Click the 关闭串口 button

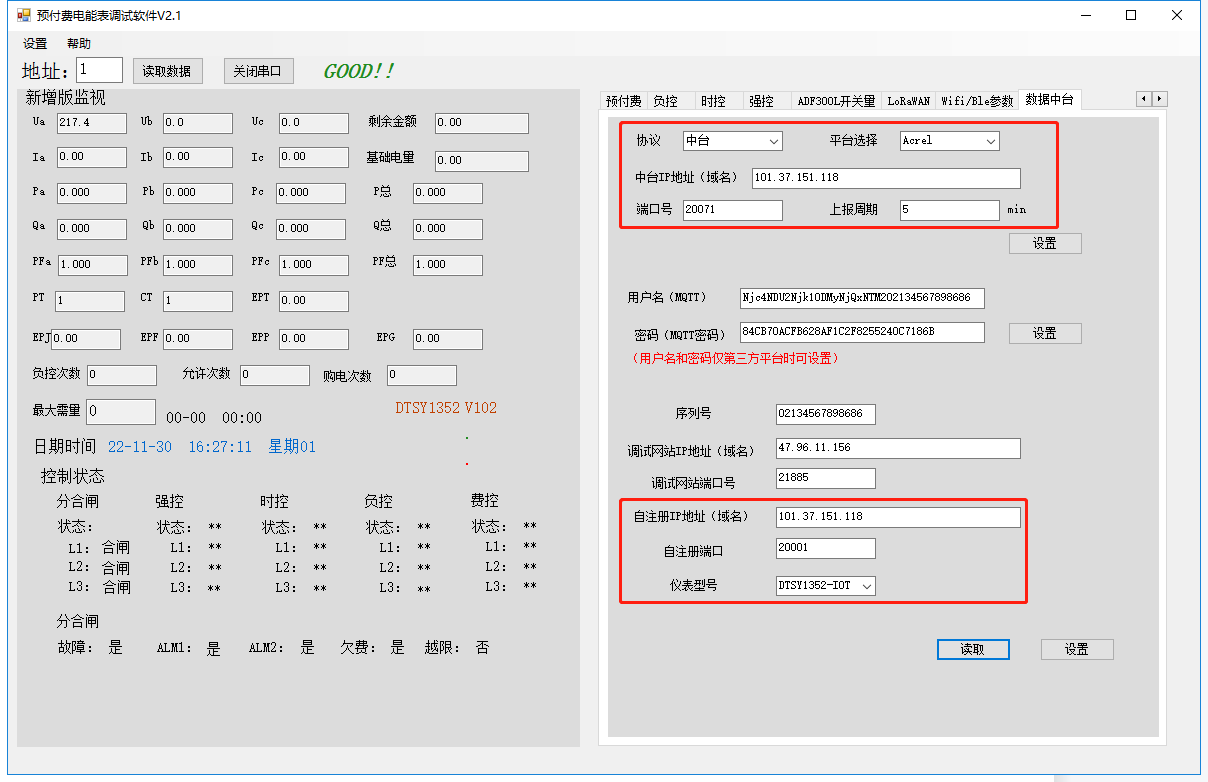(258, 71)
